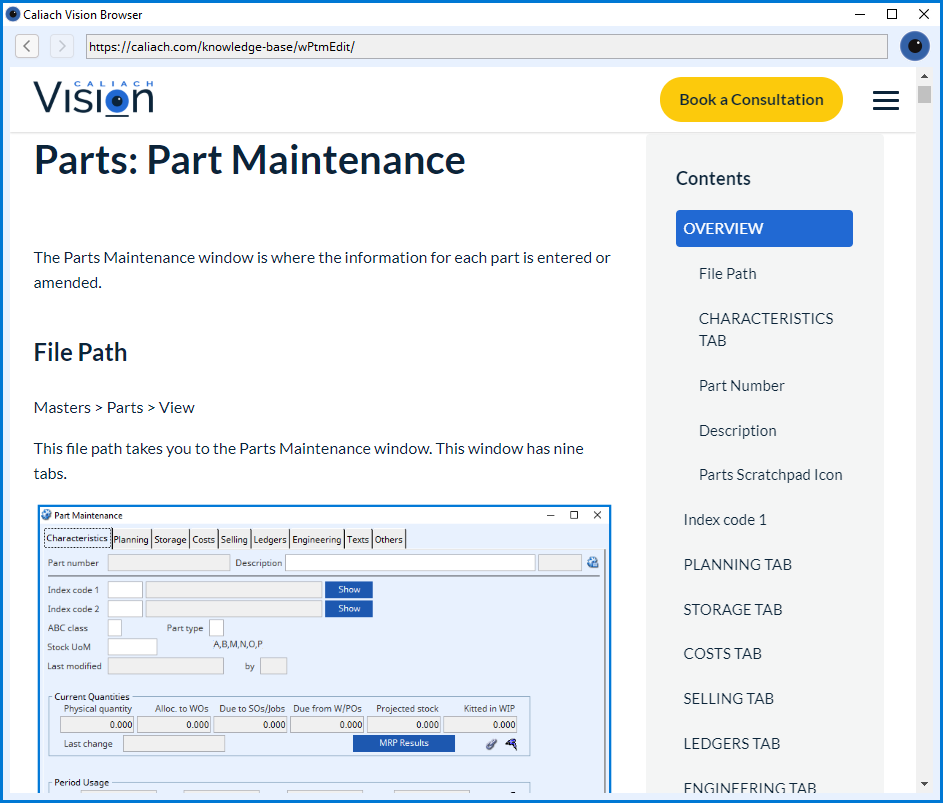
Task: Open the Costs tab
Action: tap(203, 540)
